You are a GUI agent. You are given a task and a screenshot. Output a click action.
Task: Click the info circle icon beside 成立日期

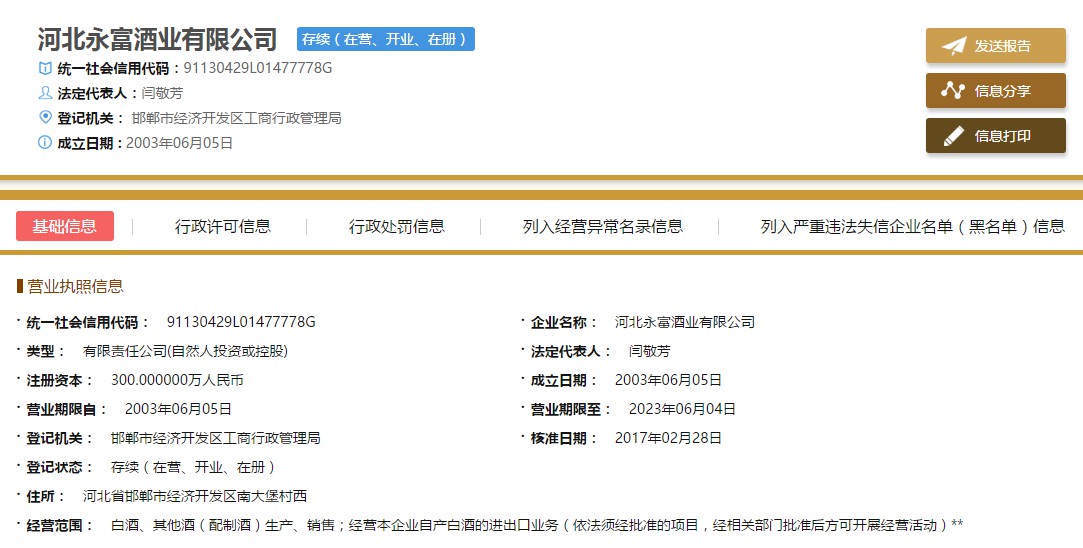tap(45, 142)
